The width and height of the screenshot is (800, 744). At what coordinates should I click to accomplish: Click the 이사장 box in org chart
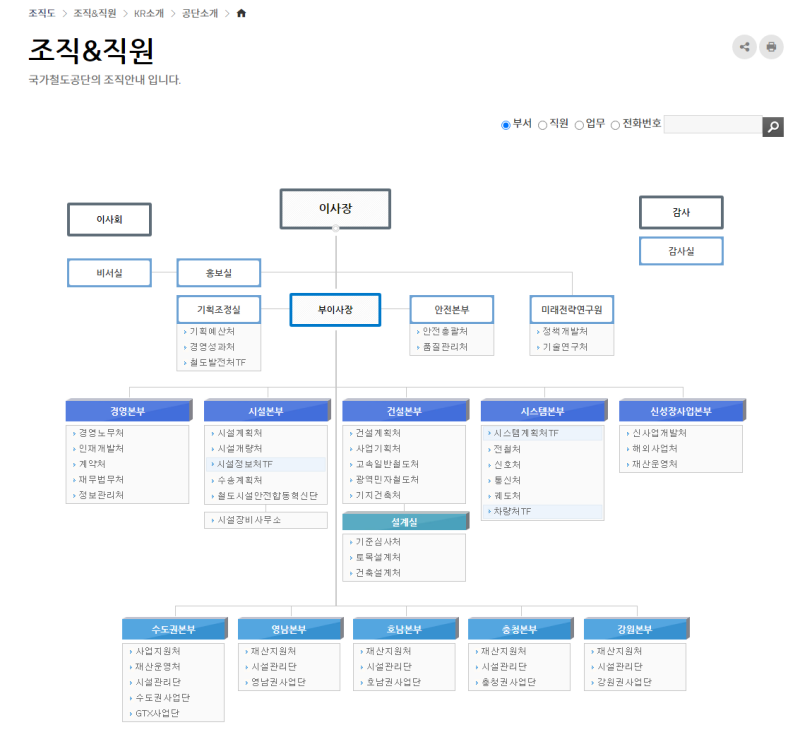[335, 208]
